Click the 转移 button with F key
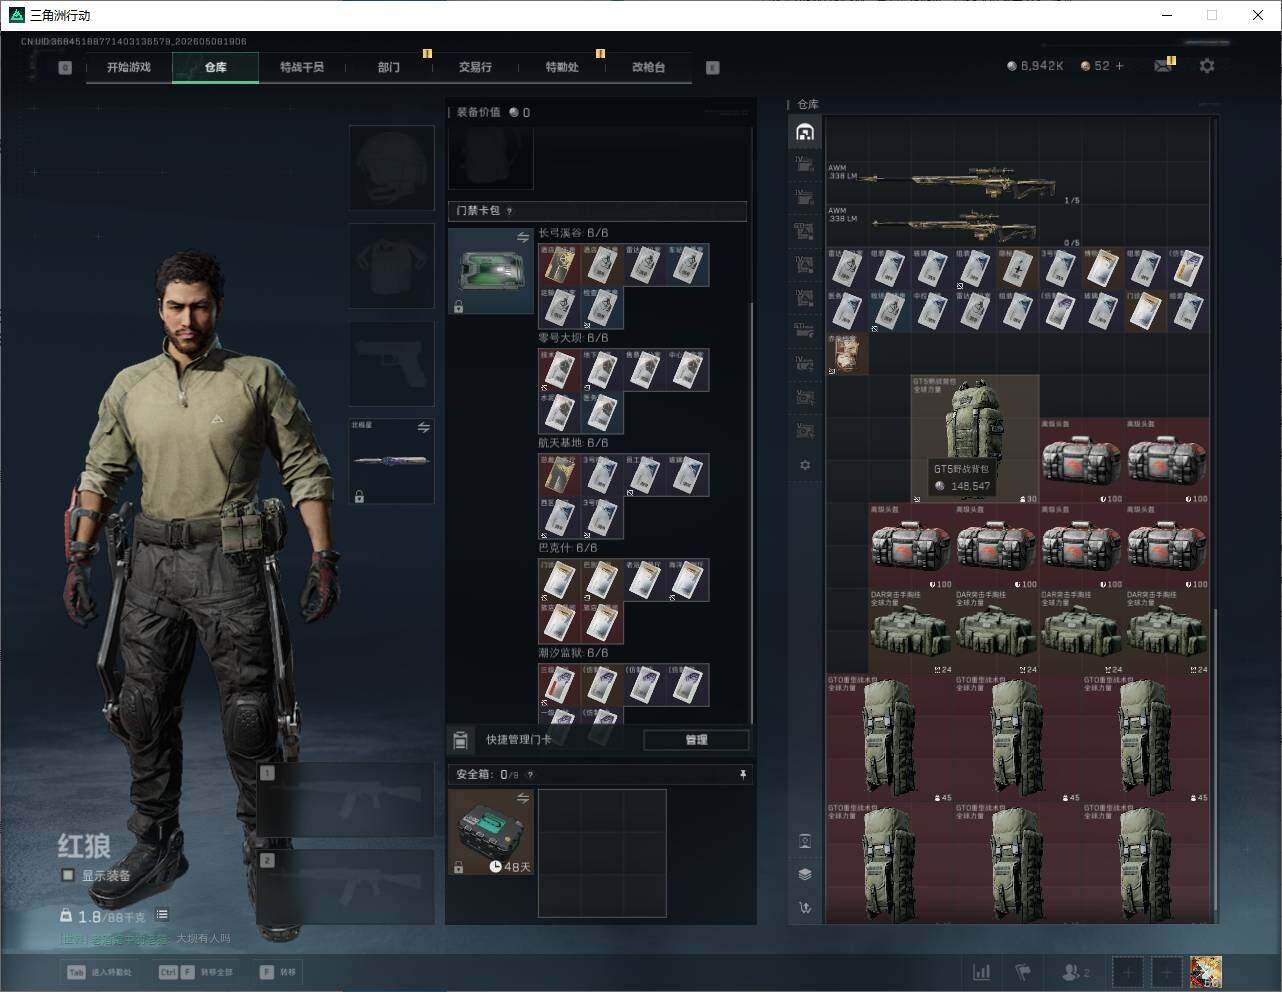 (278, 972)
